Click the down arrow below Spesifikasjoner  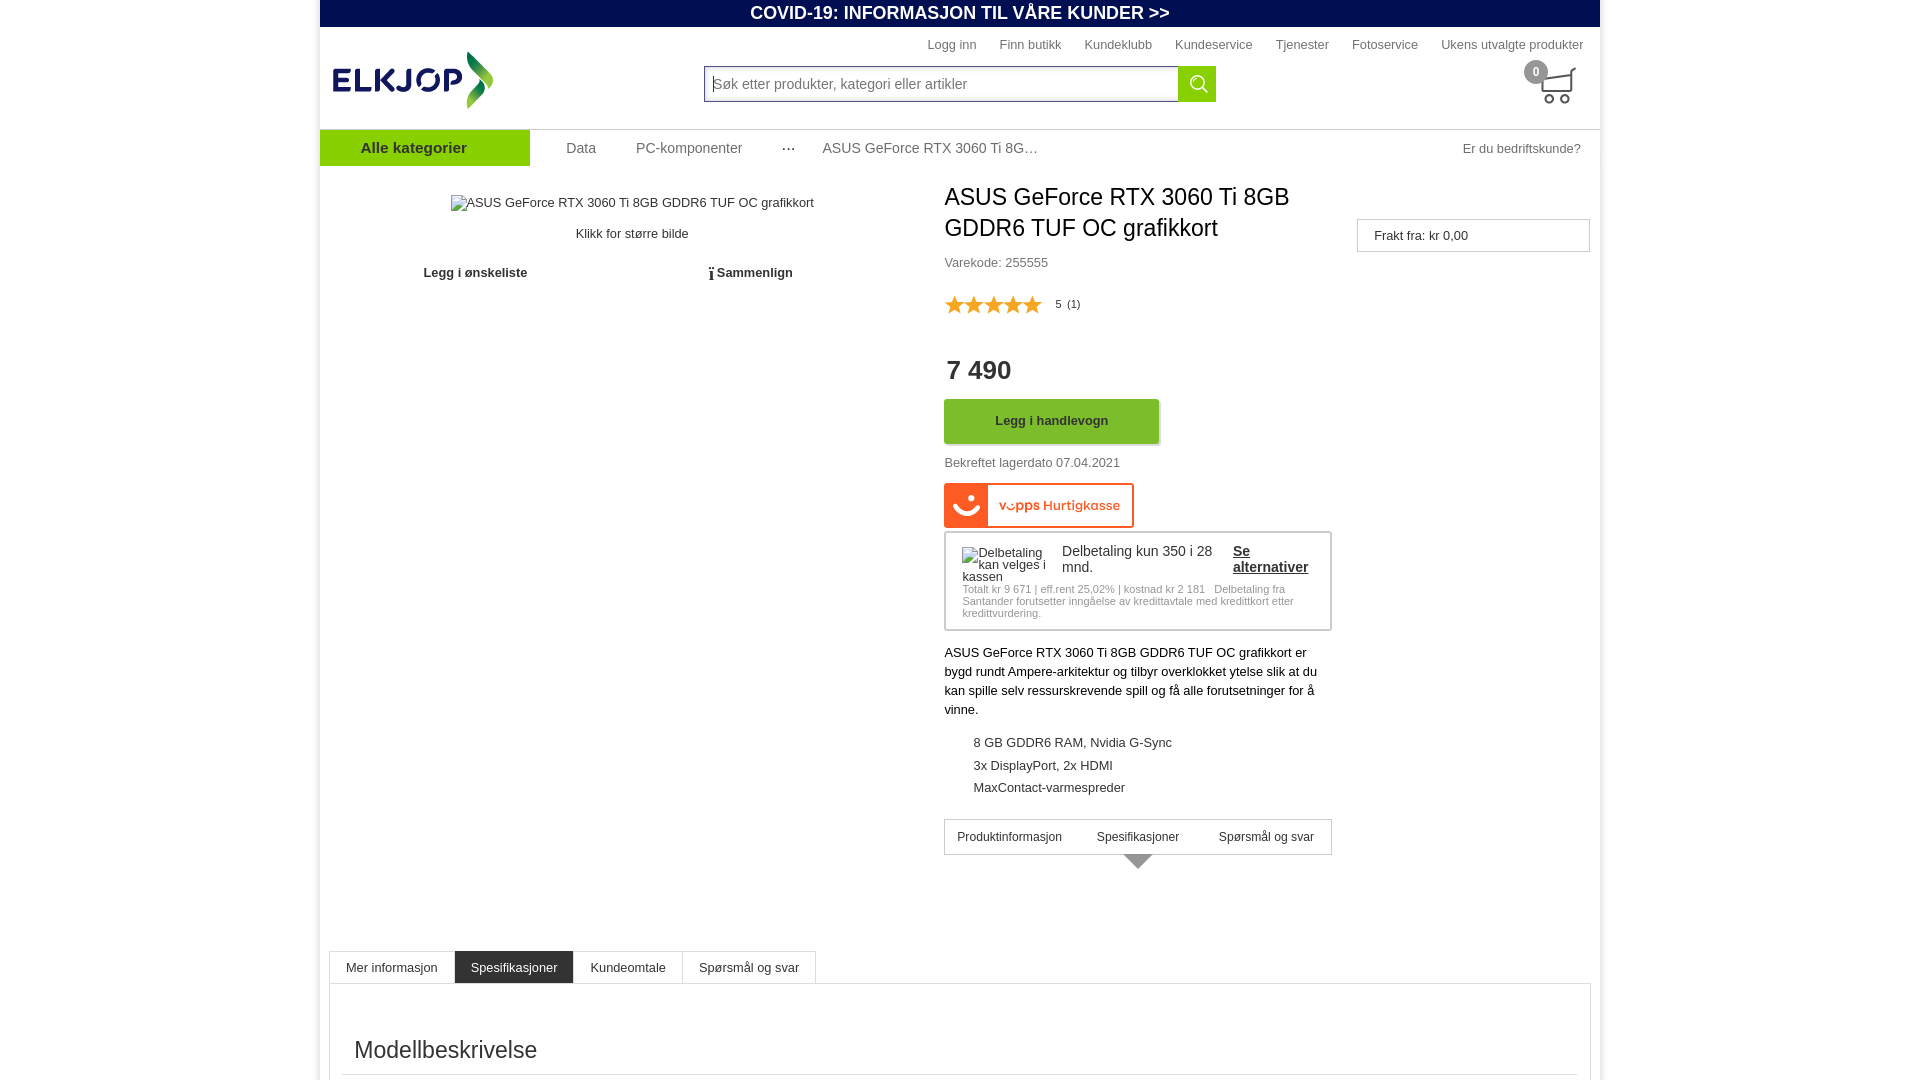click(1138, 862)
